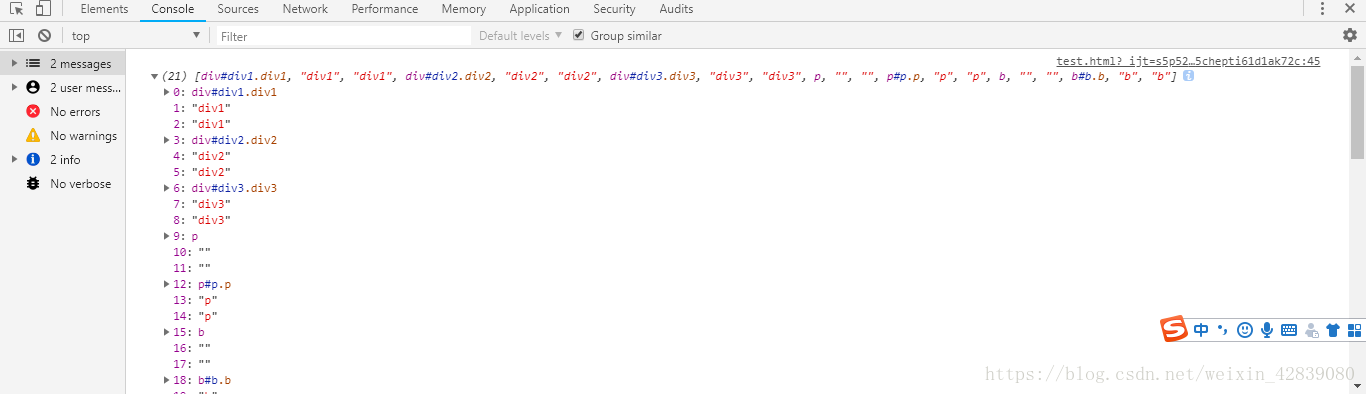Select the 2 info sidebar filter
This screenshot has width=1366, height=394.
[x=63, y=160]
